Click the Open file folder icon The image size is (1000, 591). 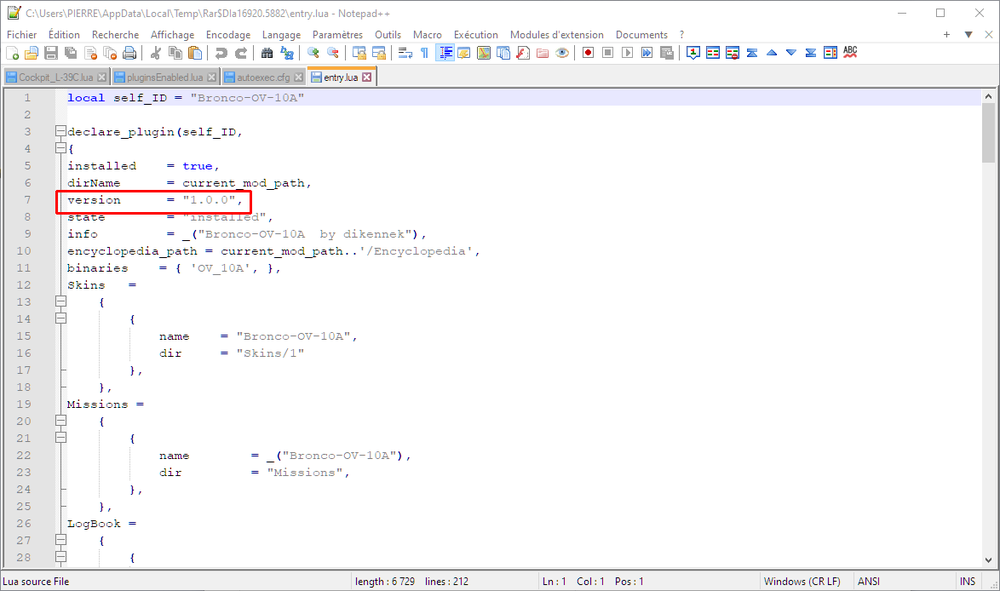click(x=31, y=53)
